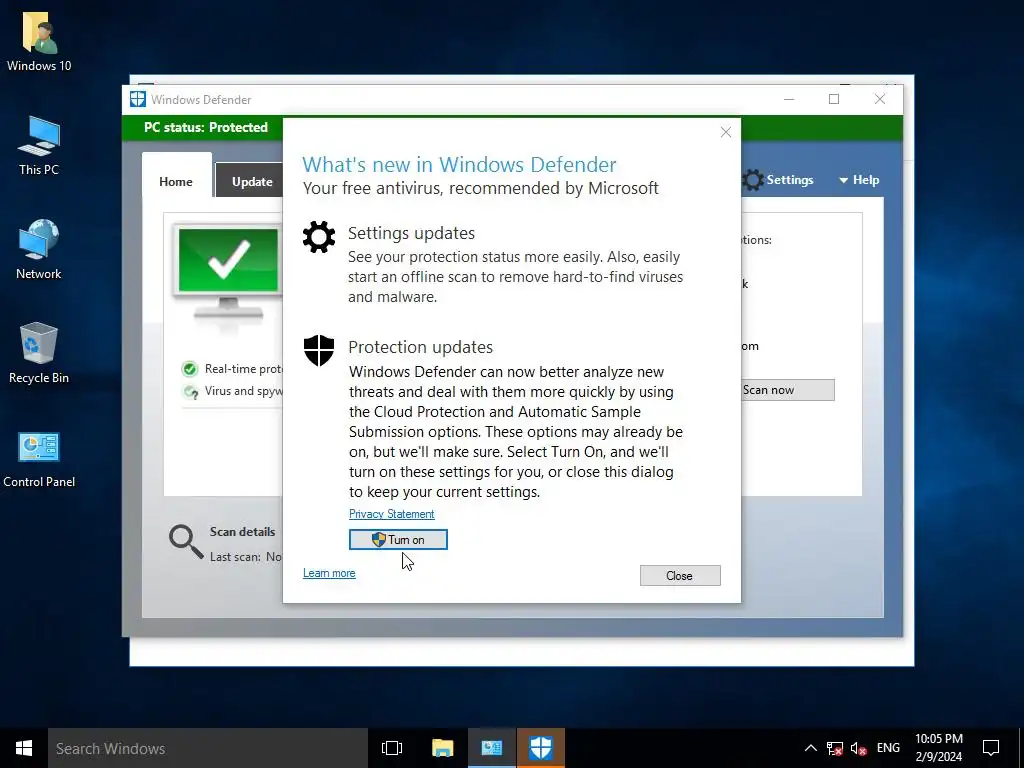This screenshot has height=768, width=1024.
Task: Close the Windows Defender window
Action: tap(880, 99)
